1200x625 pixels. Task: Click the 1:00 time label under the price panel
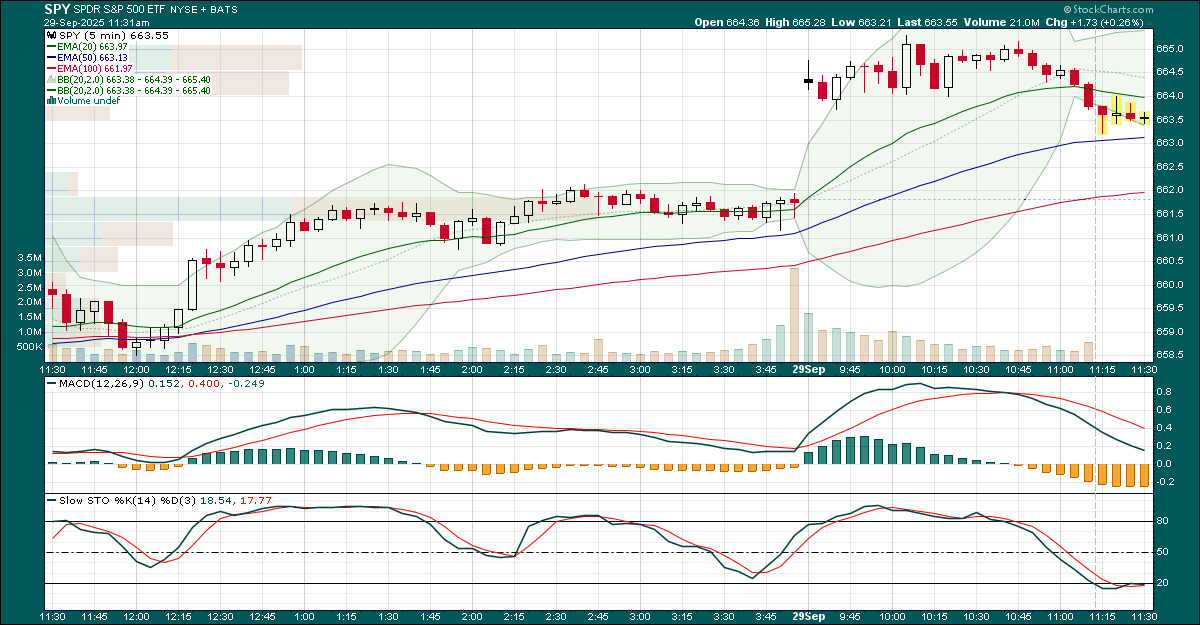click(304, 369)
